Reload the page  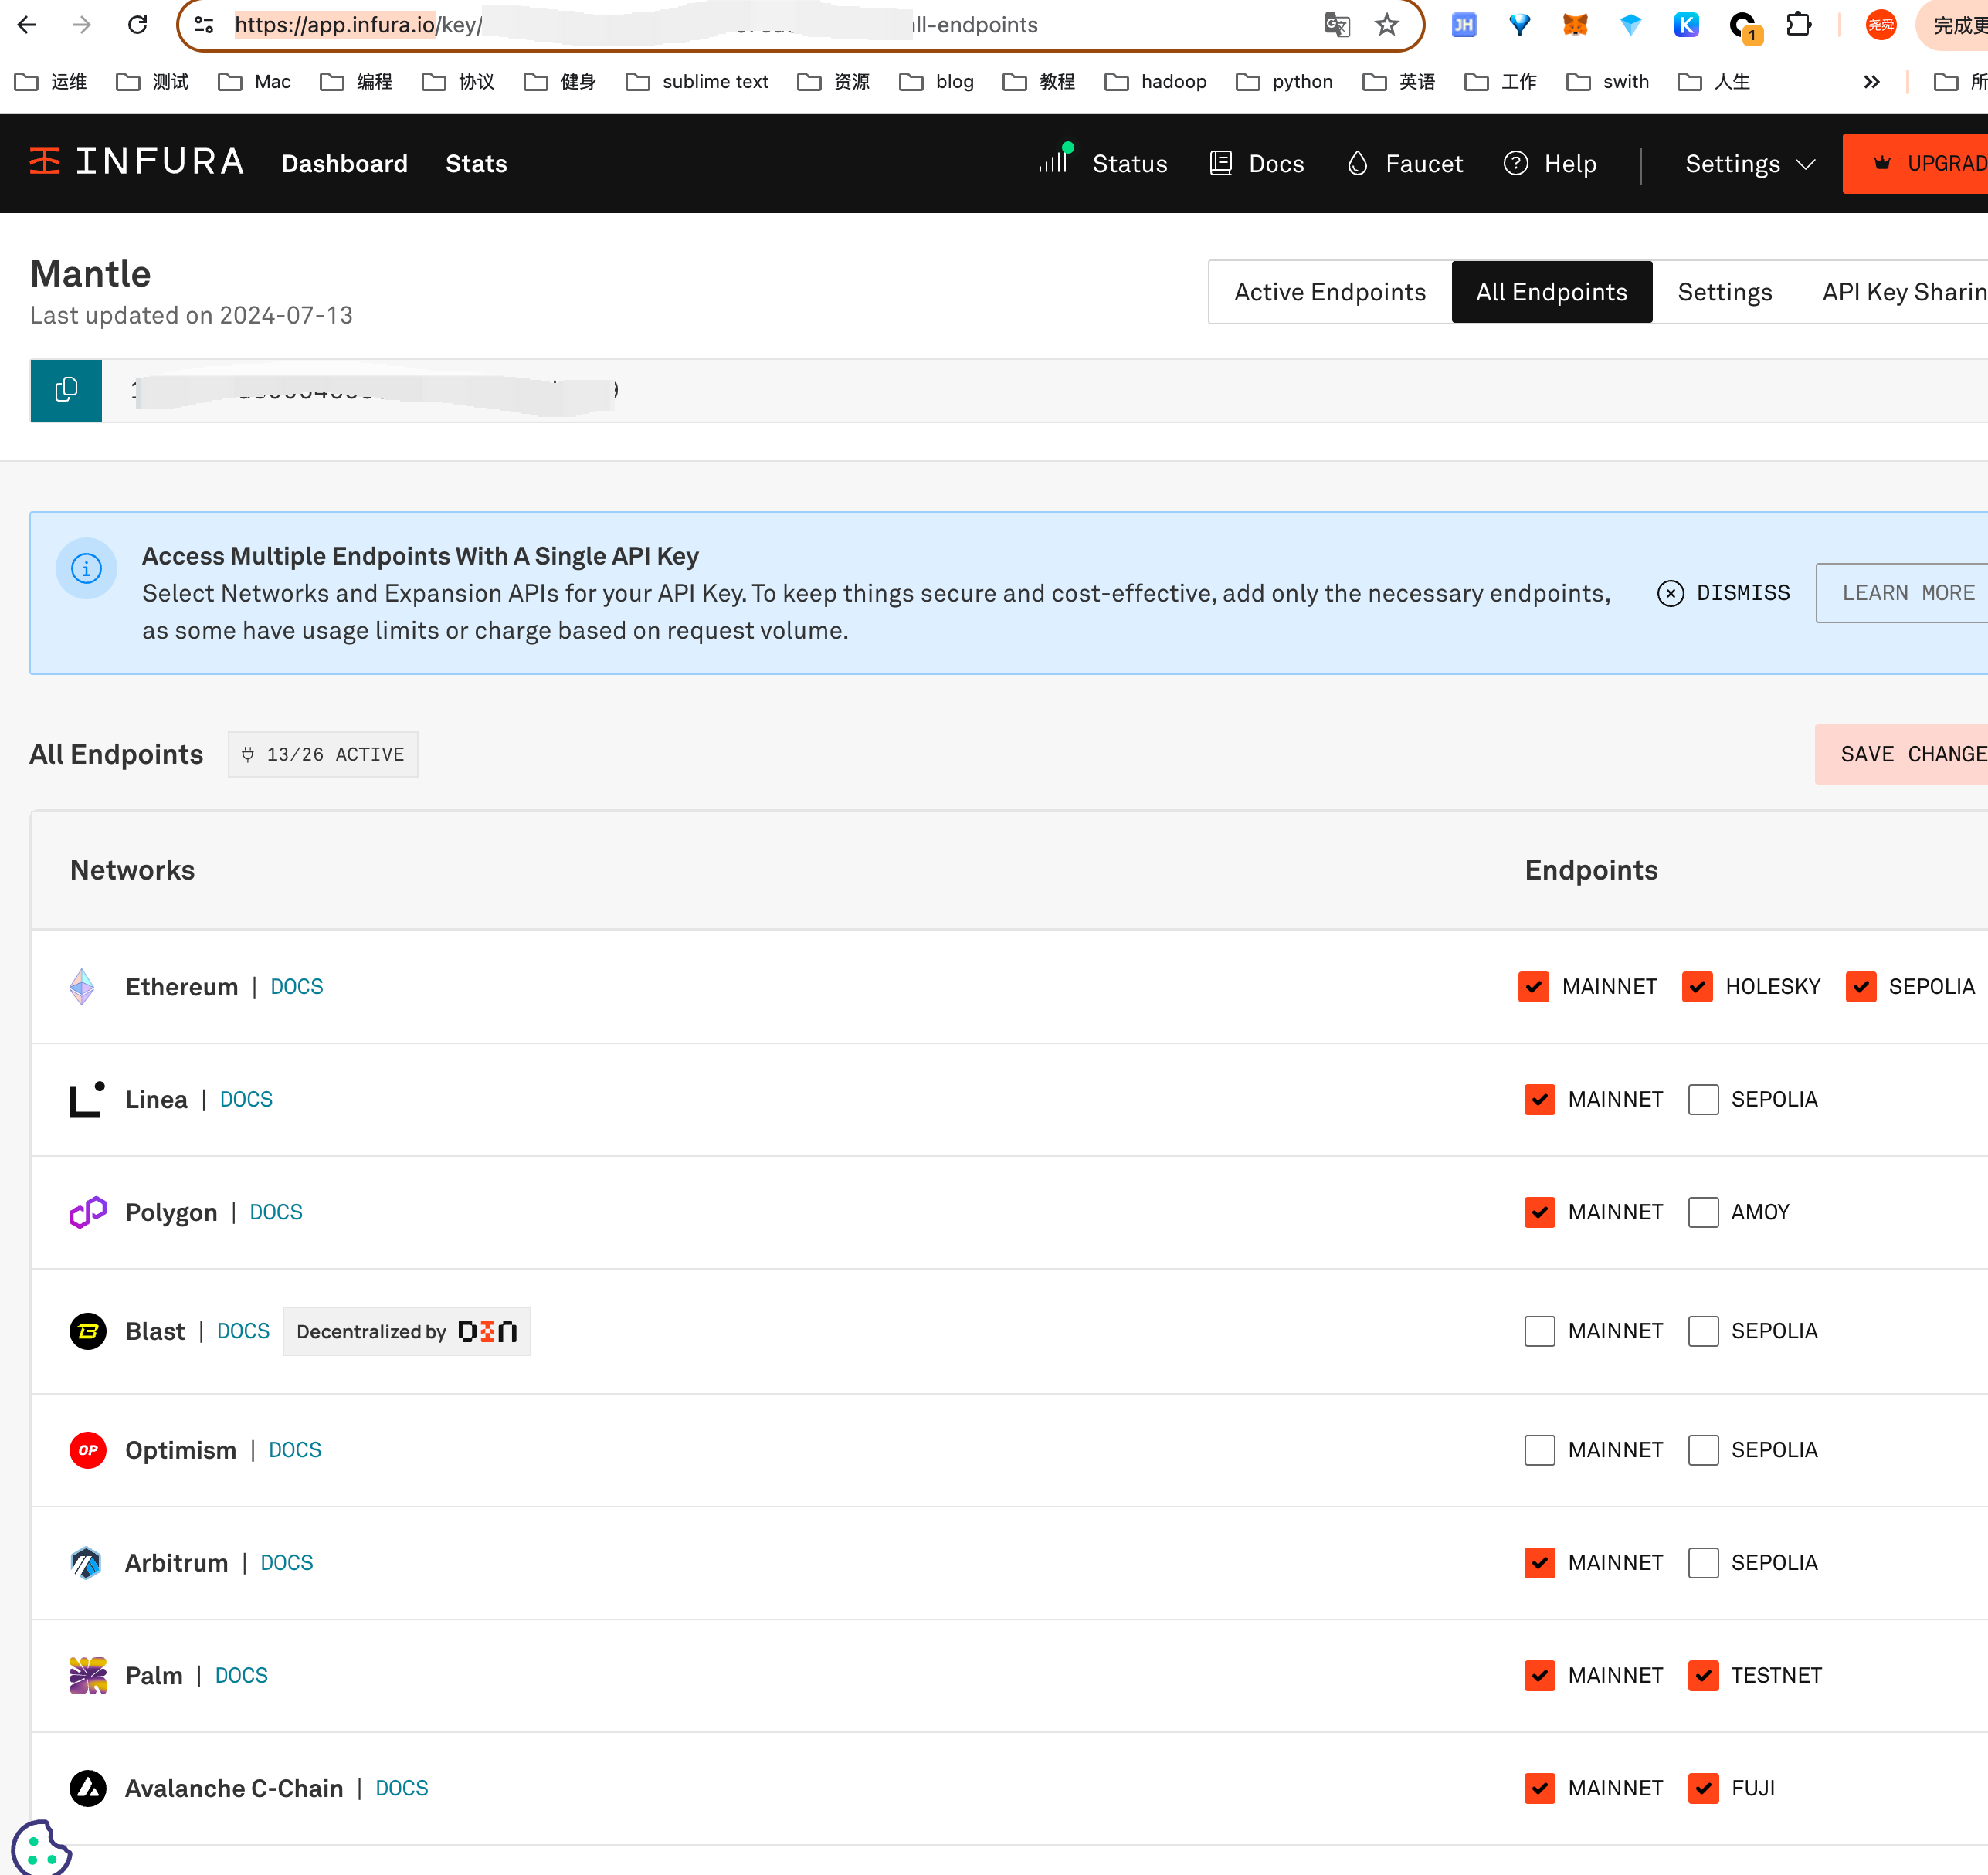138,25
